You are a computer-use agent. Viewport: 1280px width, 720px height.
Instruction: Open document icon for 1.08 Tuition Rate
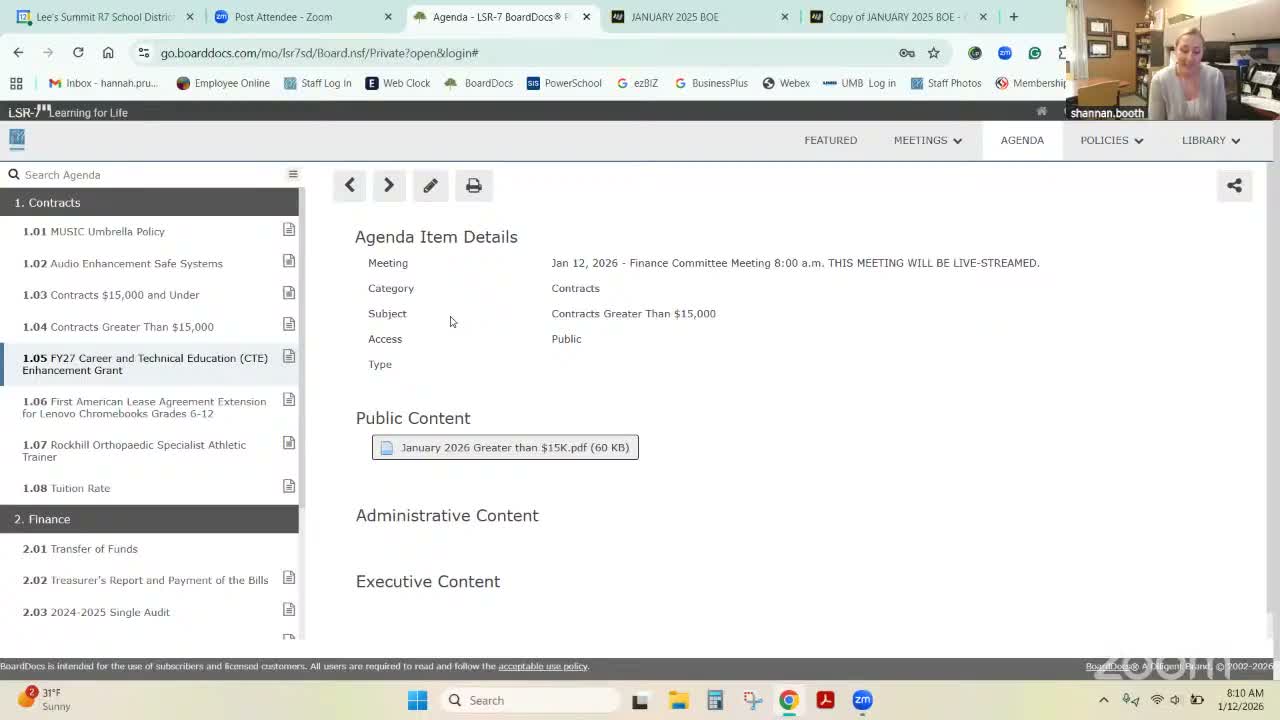(289, 486)
